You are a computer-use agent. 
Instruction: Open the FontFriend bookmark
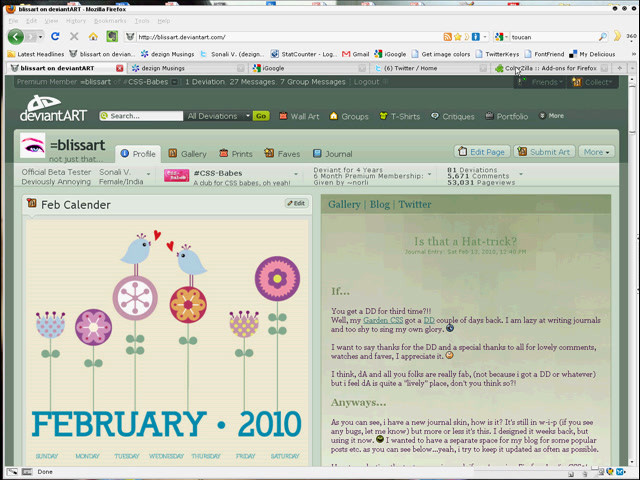(x=544, y=54)
